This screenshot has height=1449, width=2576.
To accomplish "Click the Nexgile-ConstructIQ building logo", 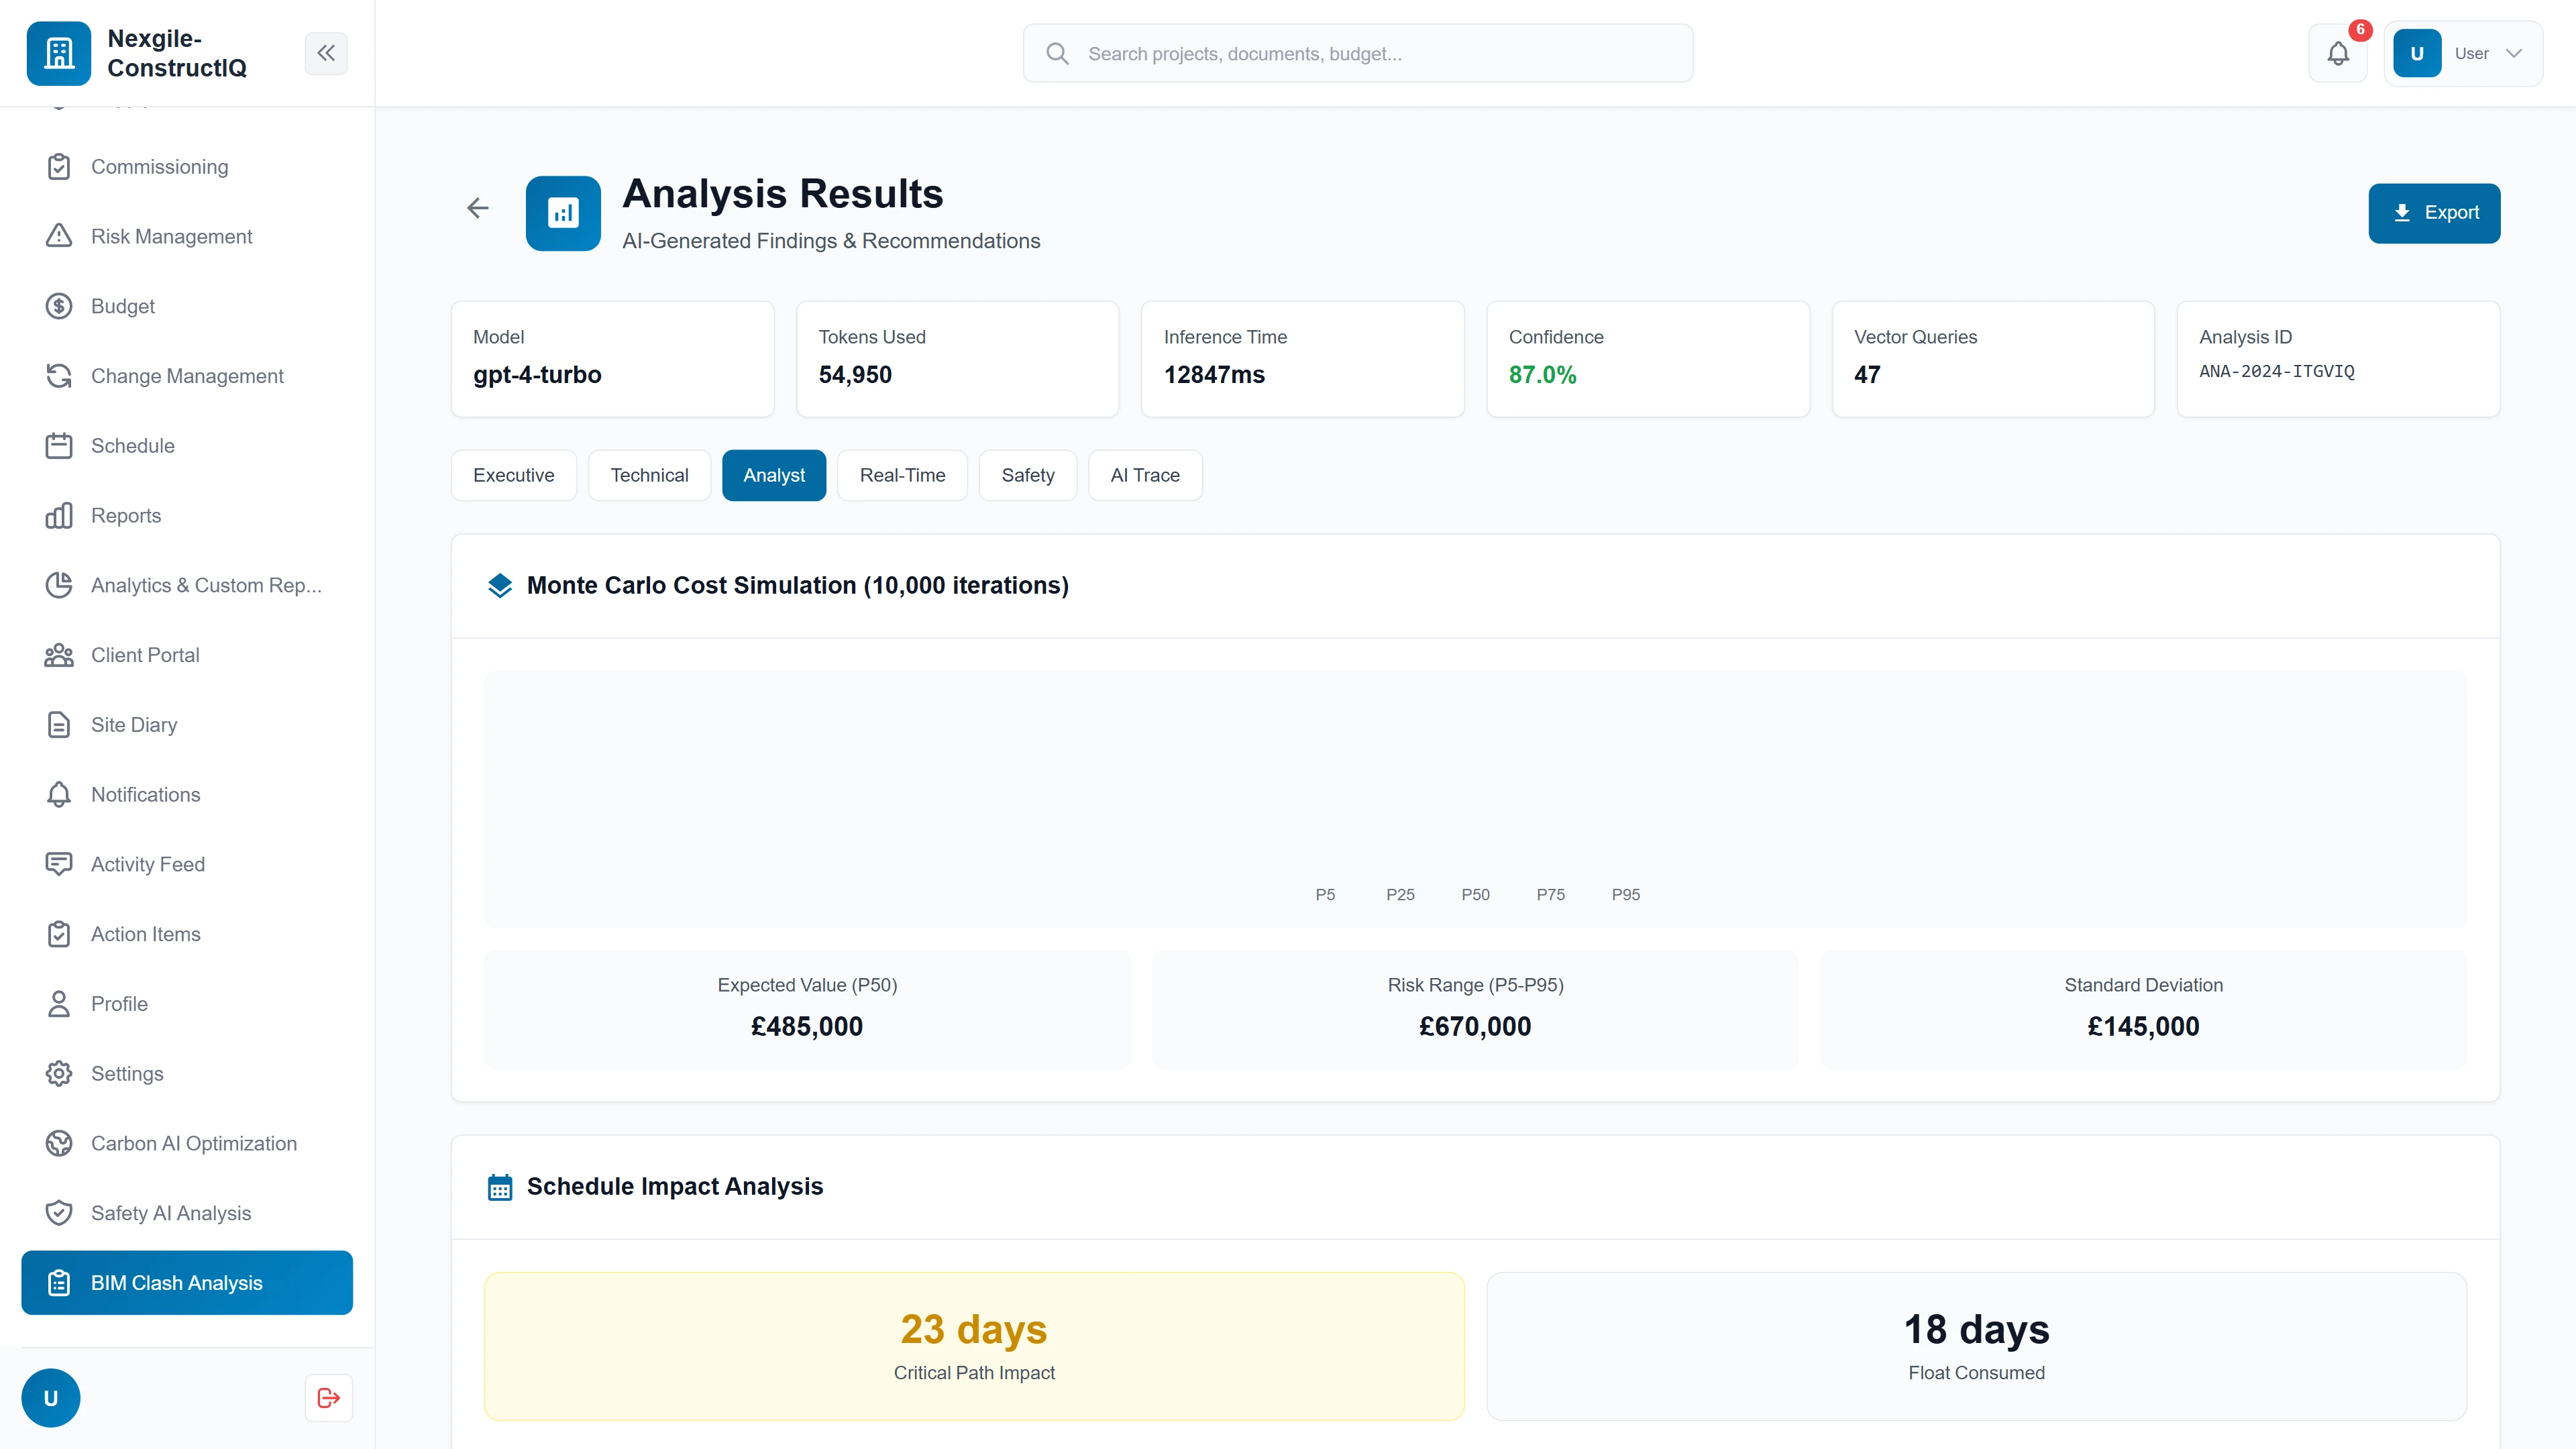I will pos(59,54).
